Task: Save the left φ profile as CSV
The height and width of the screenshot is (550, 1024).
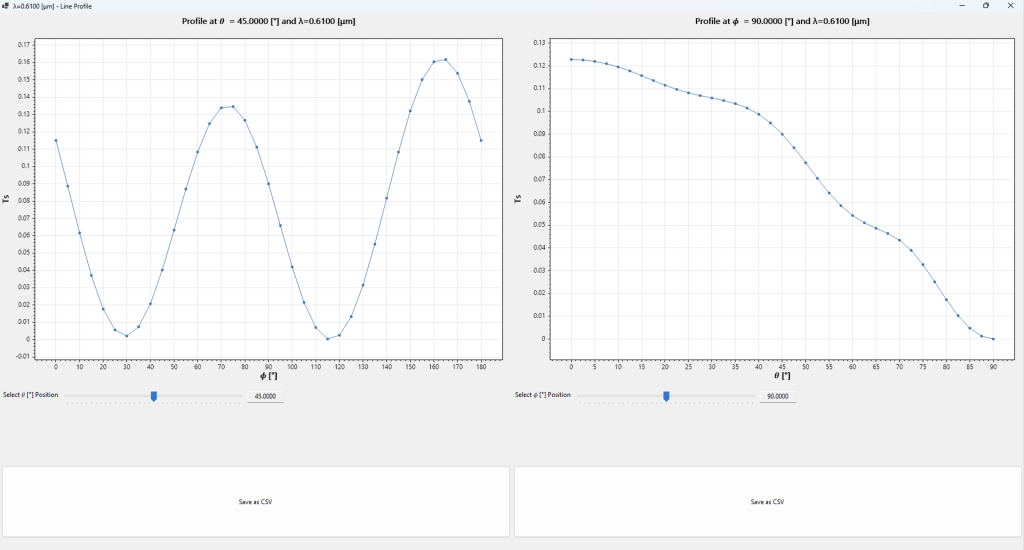Action: pyautogui.click(x=256, y=501)
